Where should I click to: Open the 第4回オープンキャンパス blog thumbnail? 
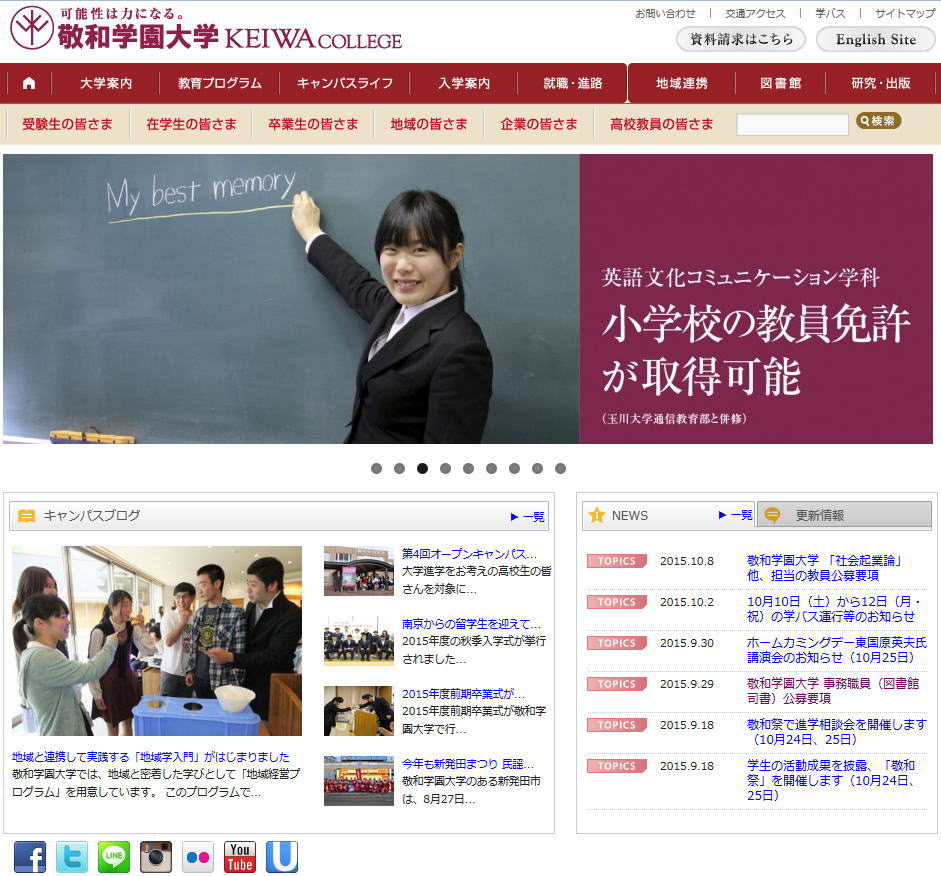(x=358, y=571)
